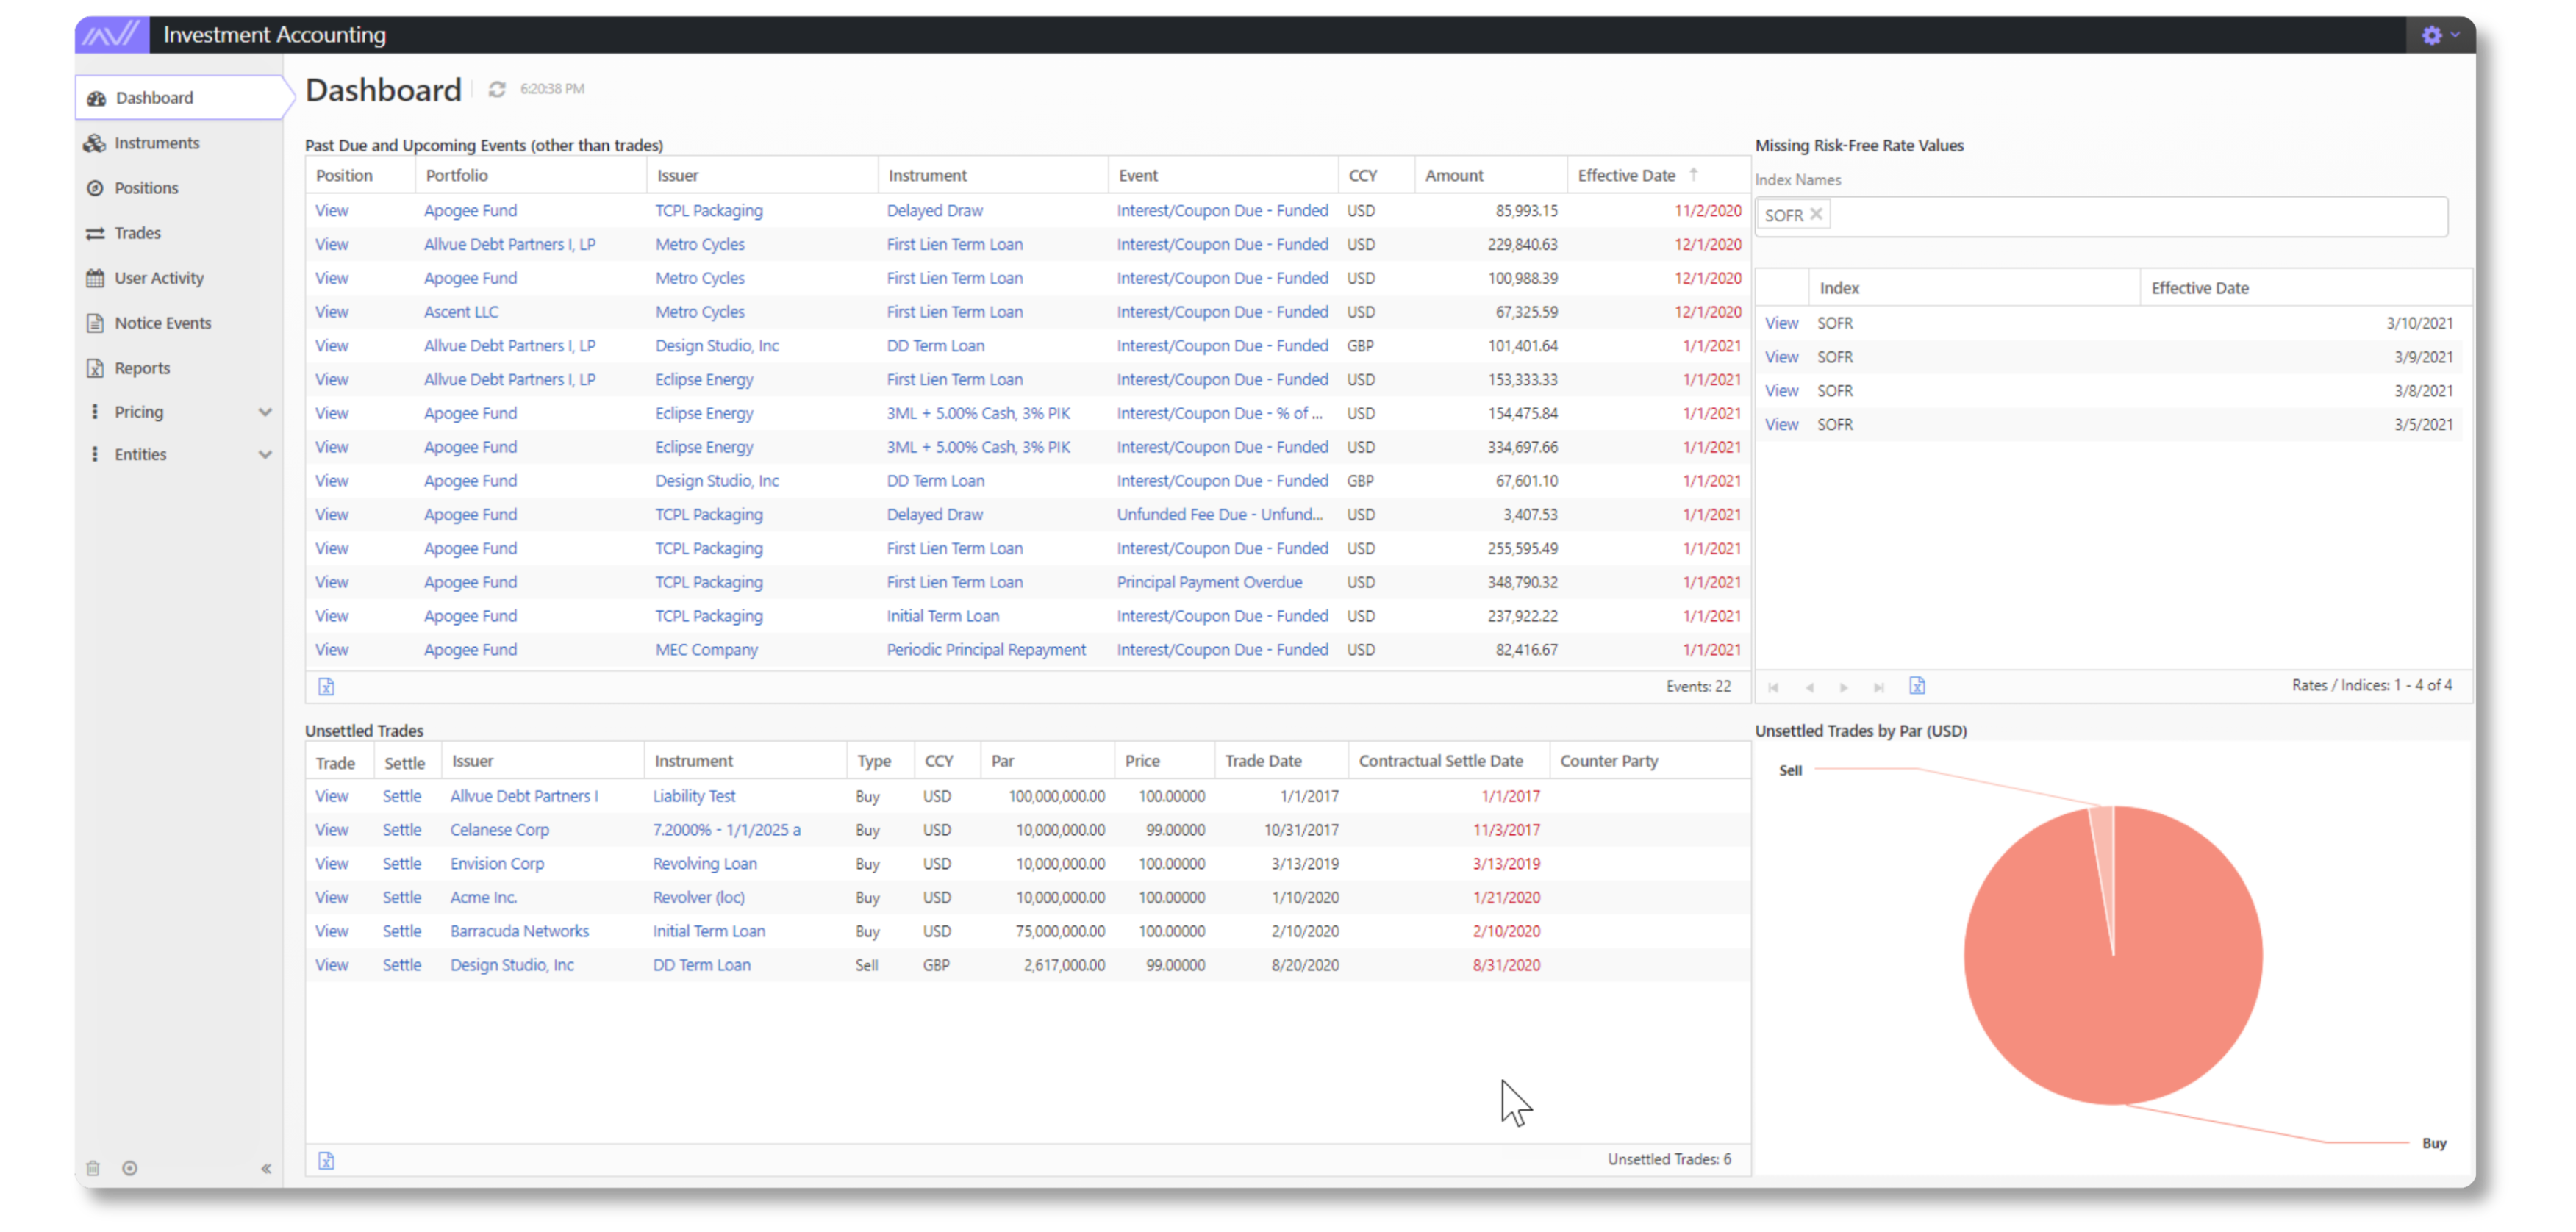Refresh the Dashboard data

tap(497, 88)
